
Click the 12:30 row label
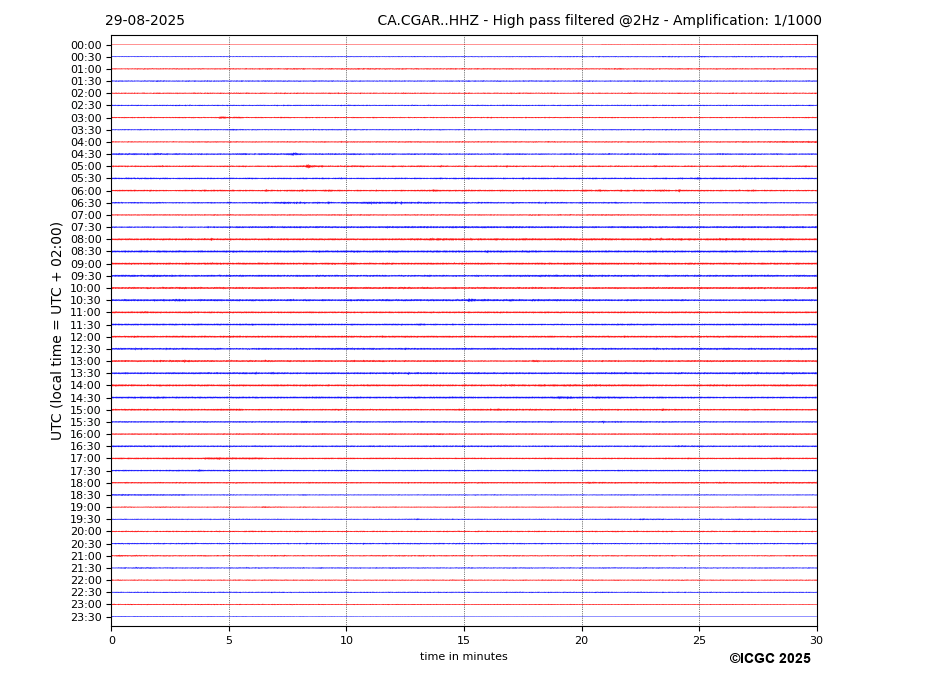(x=86, y=349)
